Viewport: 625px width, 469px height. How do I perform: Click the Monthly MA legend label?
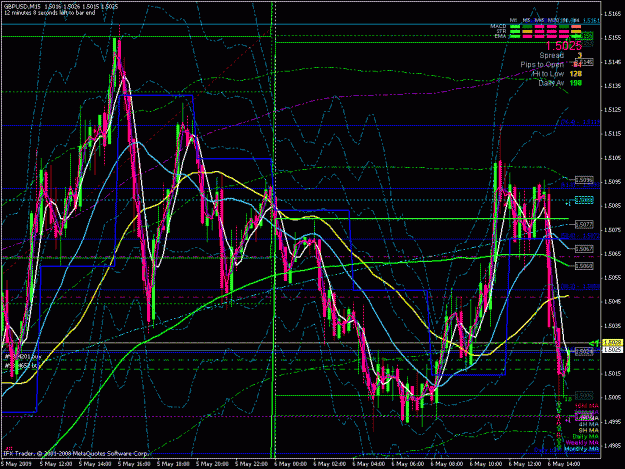[582, 449]
